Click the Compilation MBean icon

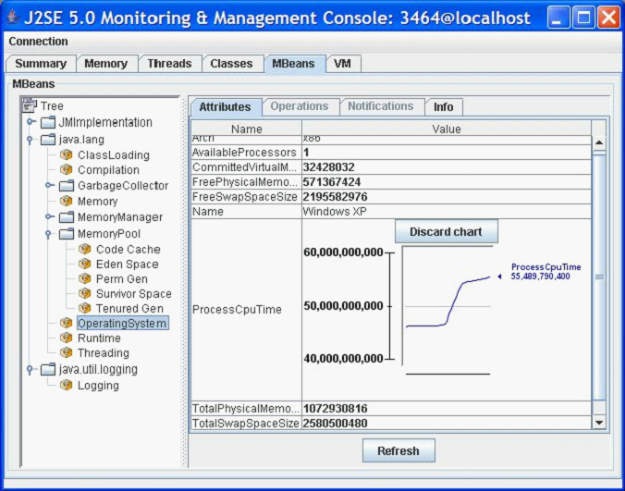66,170
